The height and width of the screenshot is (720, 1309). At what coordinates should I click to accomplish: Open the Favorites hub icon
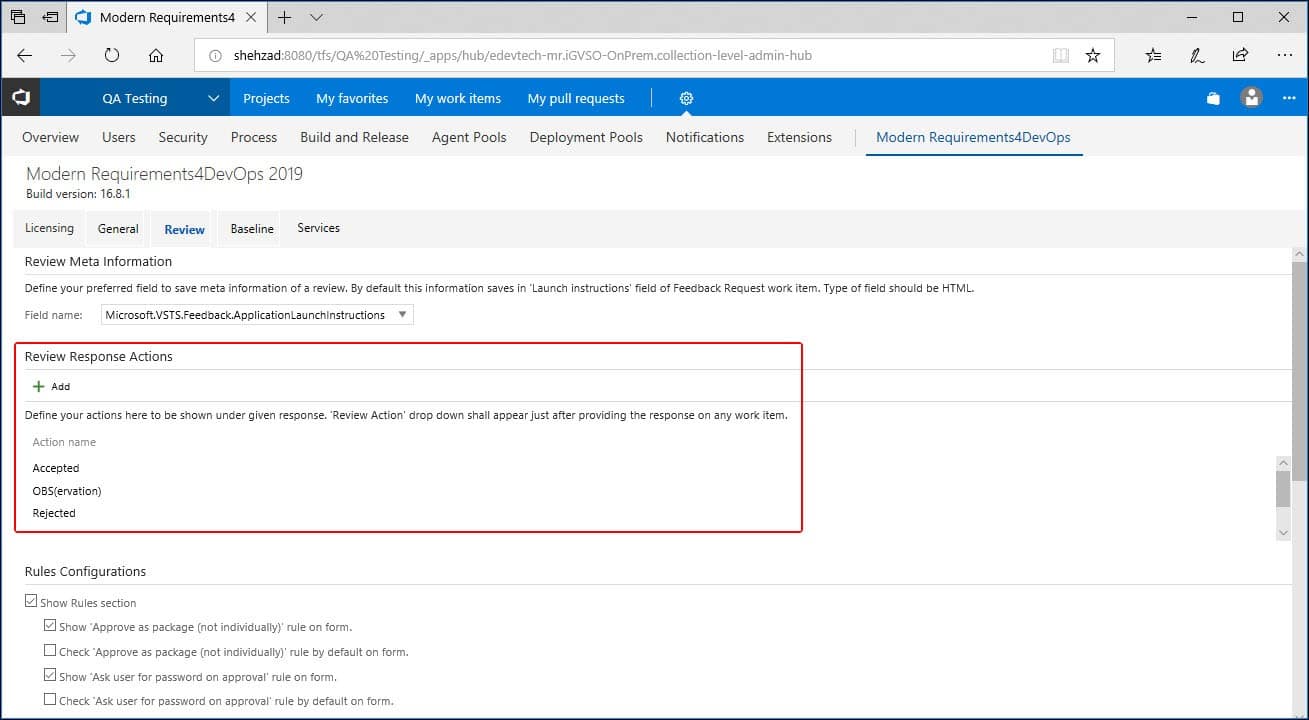1154,56
